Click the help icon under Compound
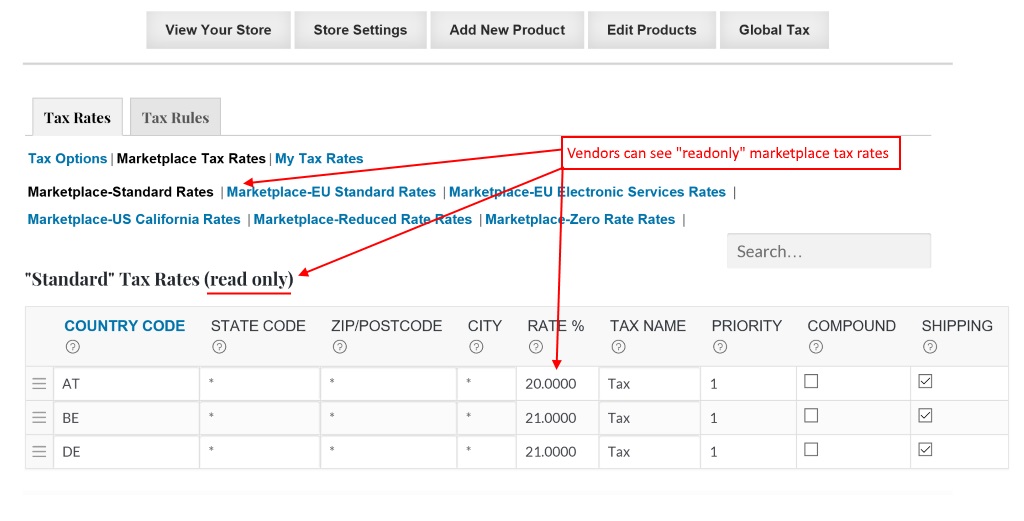The image size is (1024, 521). coord(816,347)
